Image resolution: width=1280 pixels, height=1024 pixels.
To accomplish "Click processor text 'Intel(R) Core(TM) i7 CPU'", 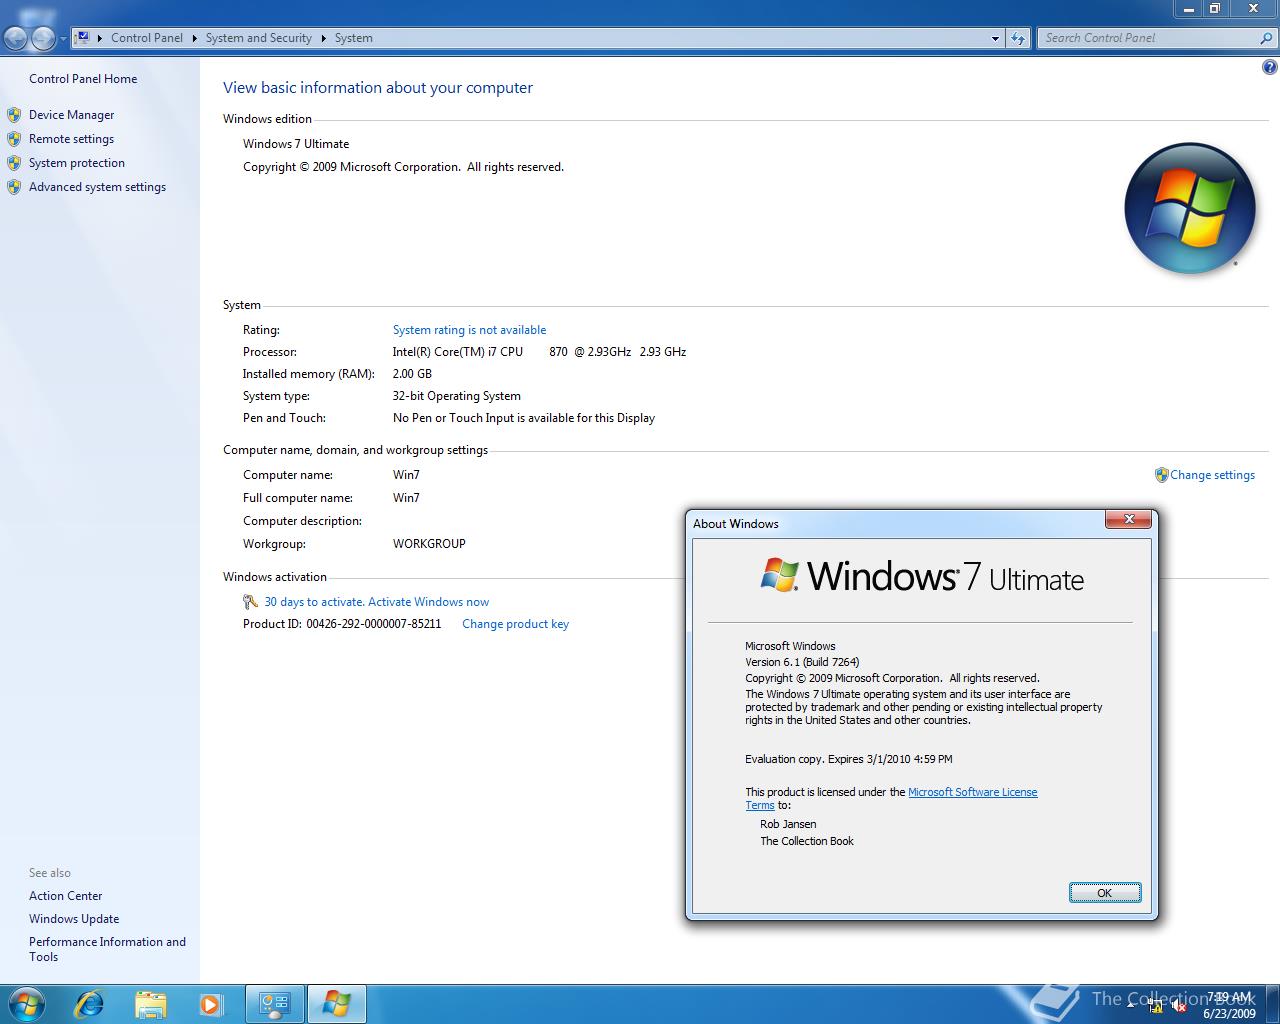I will tap(458, 352).
